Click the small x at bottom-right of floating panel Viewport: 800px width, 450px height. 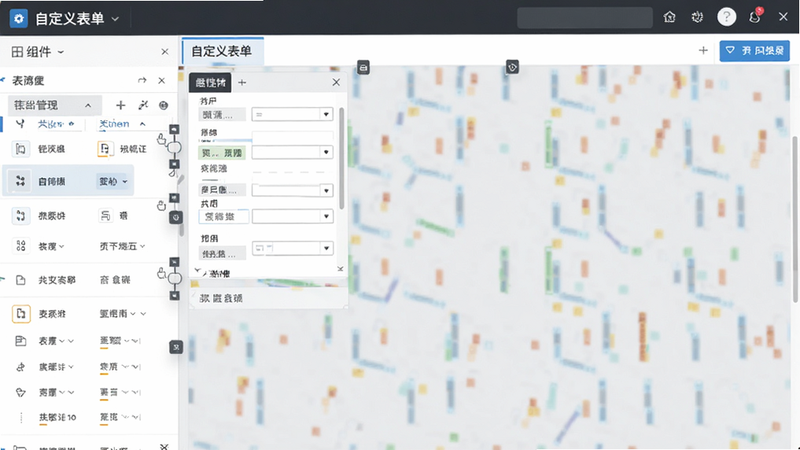coord(340,269)
